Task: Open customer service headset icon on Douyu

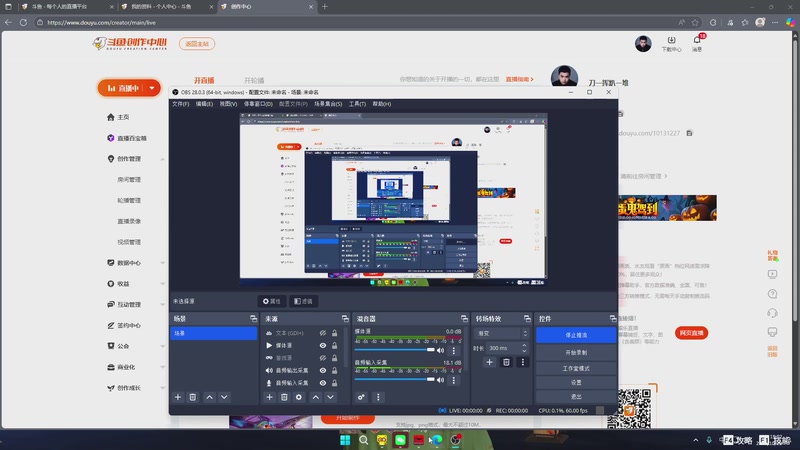Action: (772, 313)
